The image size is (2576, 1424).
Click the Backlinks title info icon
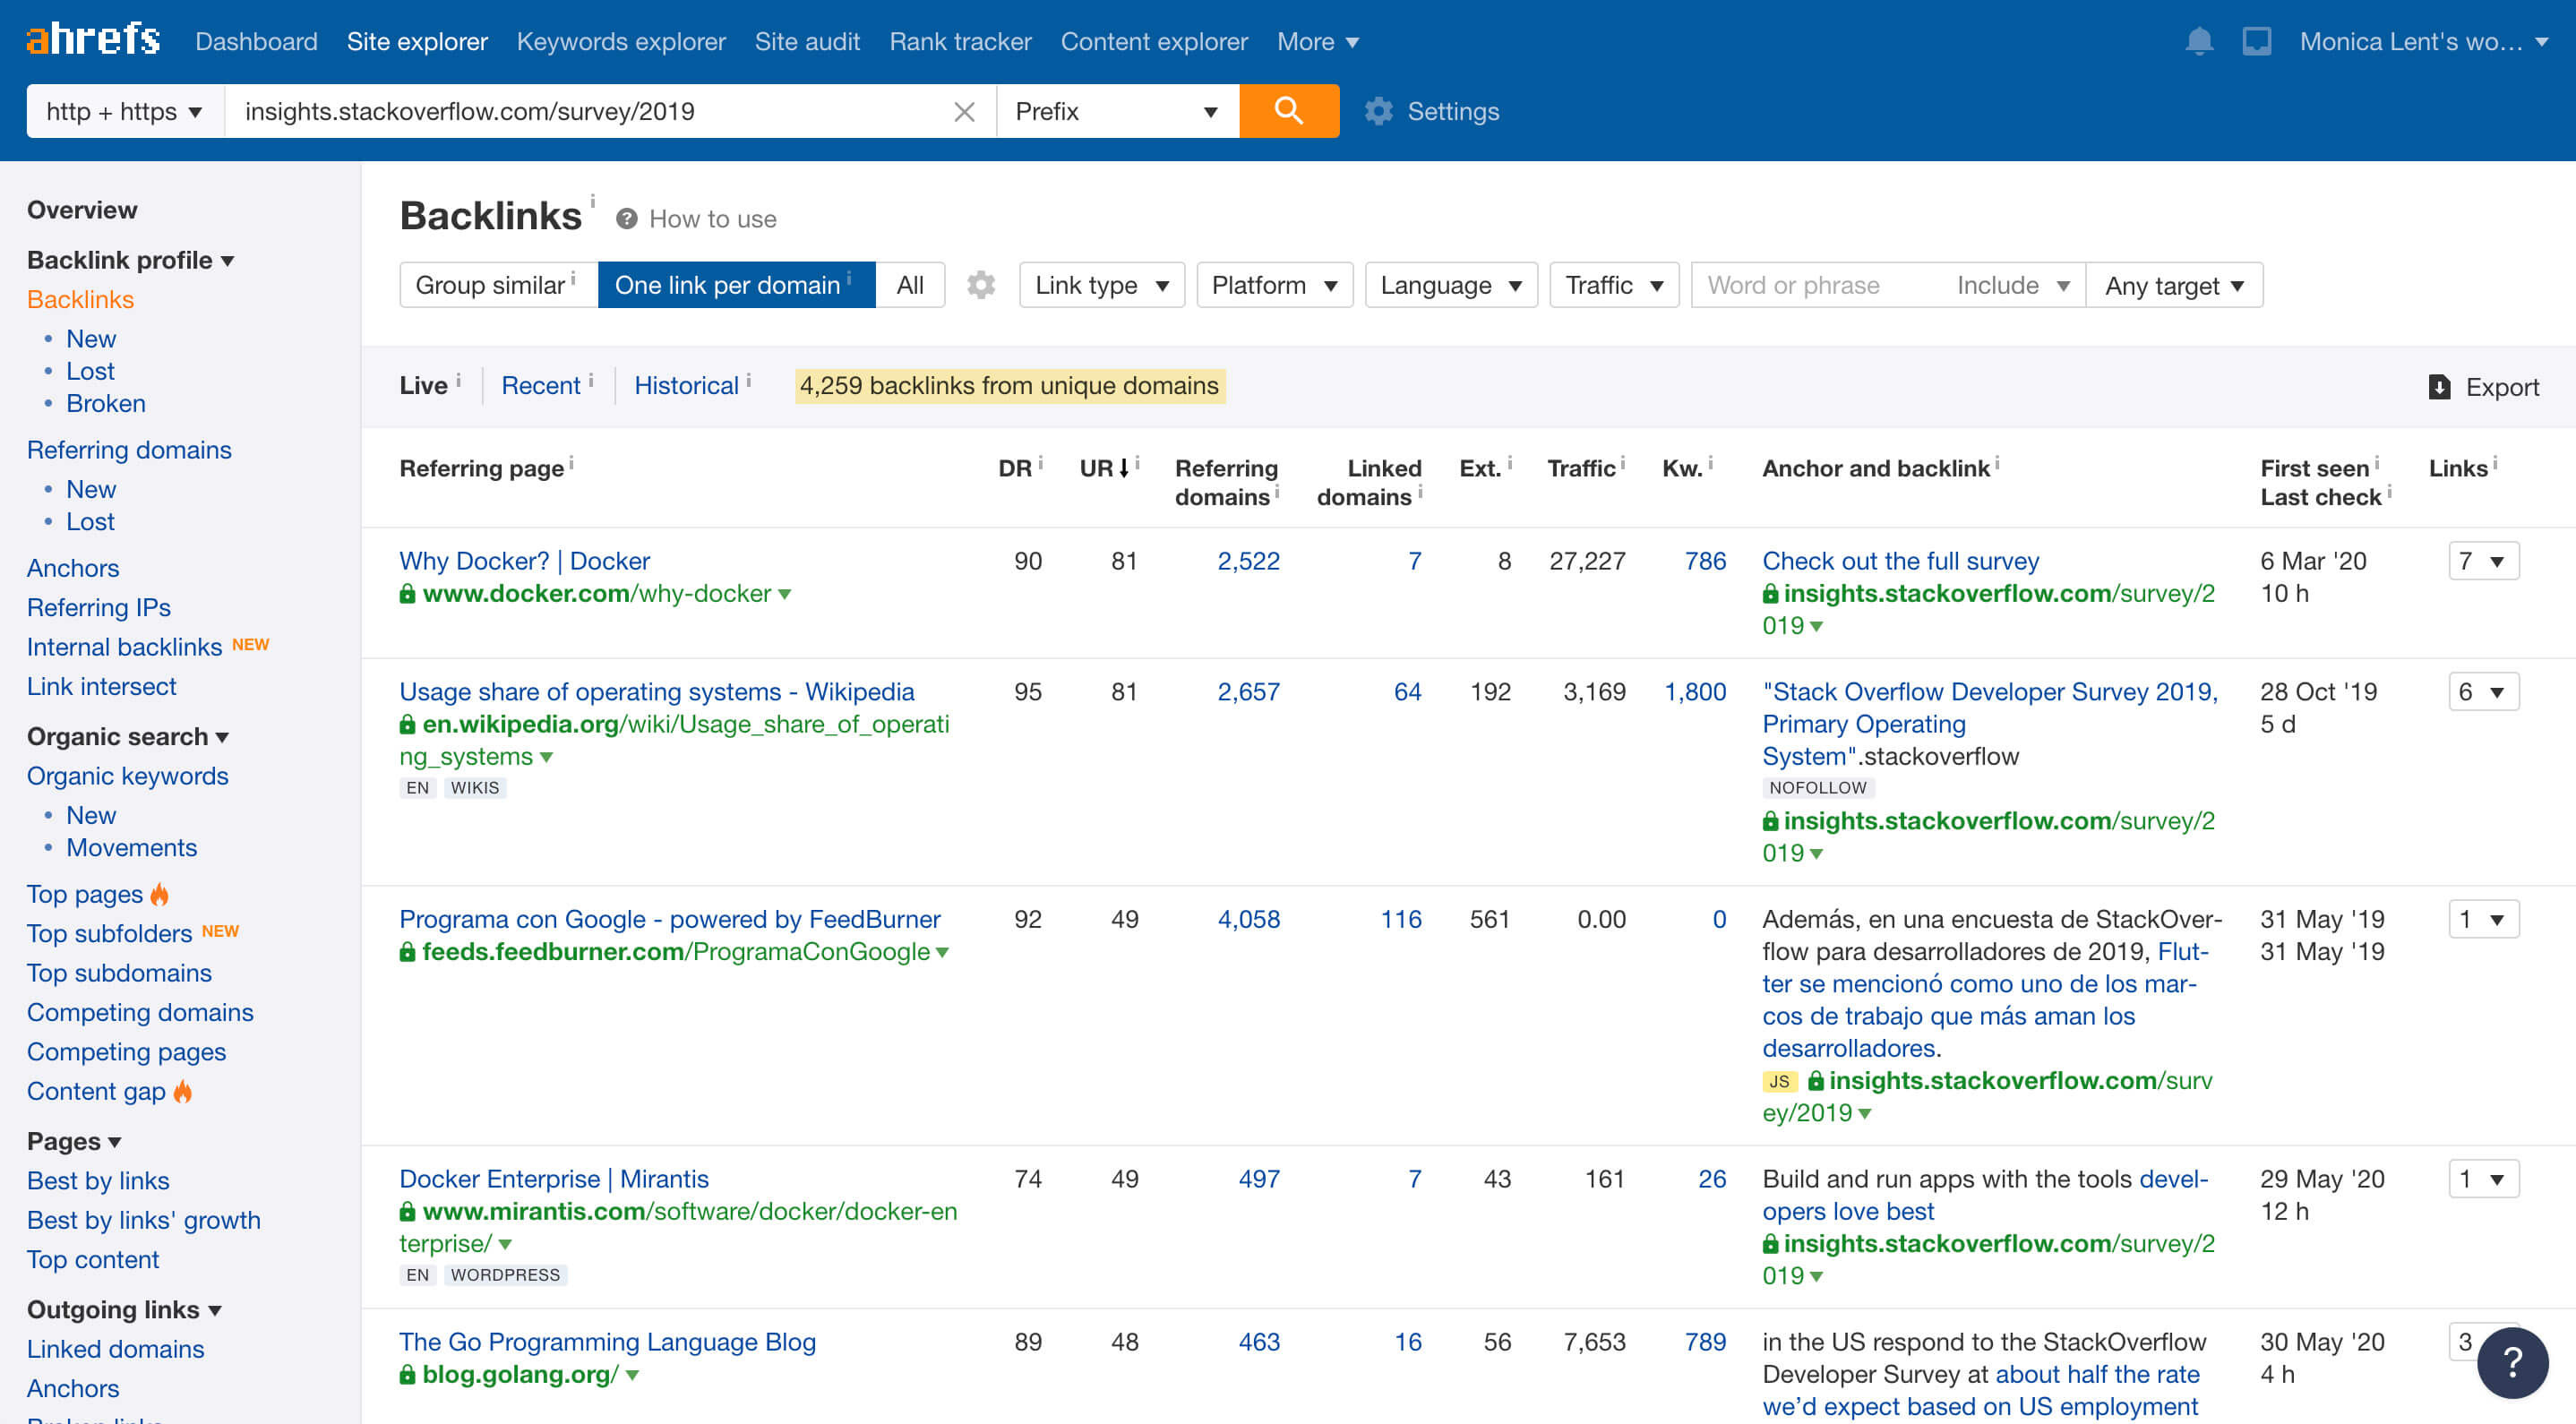(x=592, y=201)
